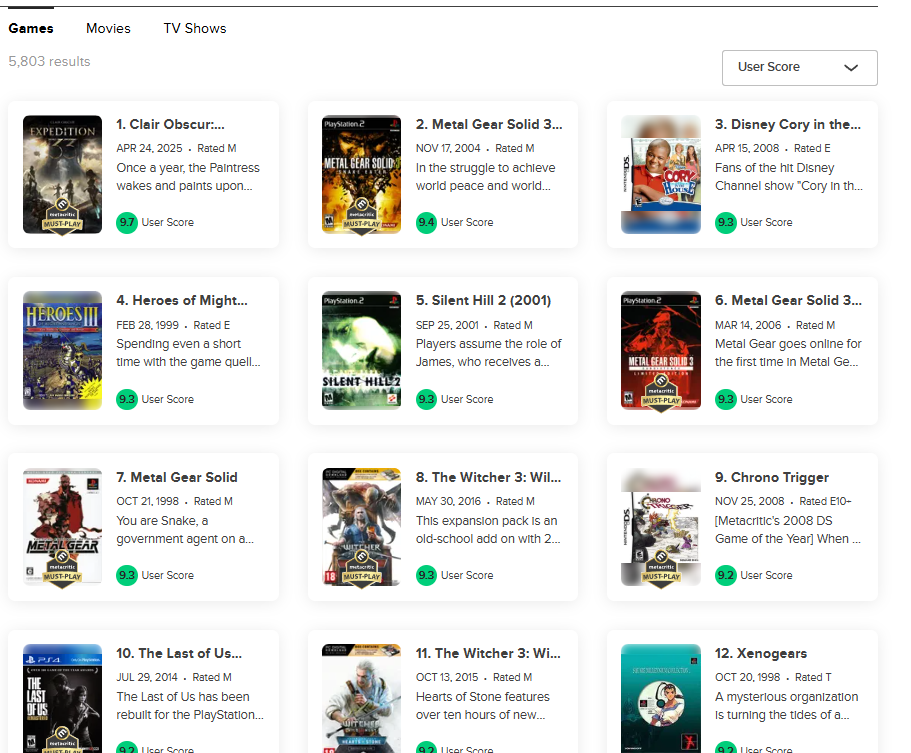Click the "A mysterious organization" description
Viewport: 911px width, 753px height.
[x=787, y=705]
